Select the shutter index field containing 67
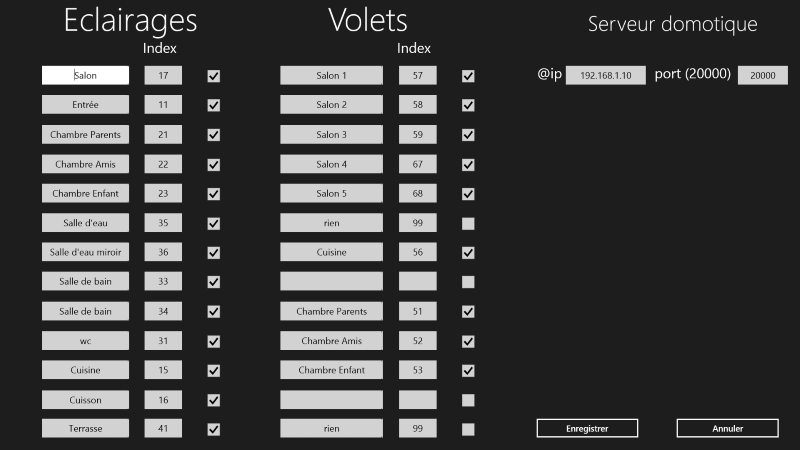The width and height of the screenshot is (800, 450). pos(418,164)
